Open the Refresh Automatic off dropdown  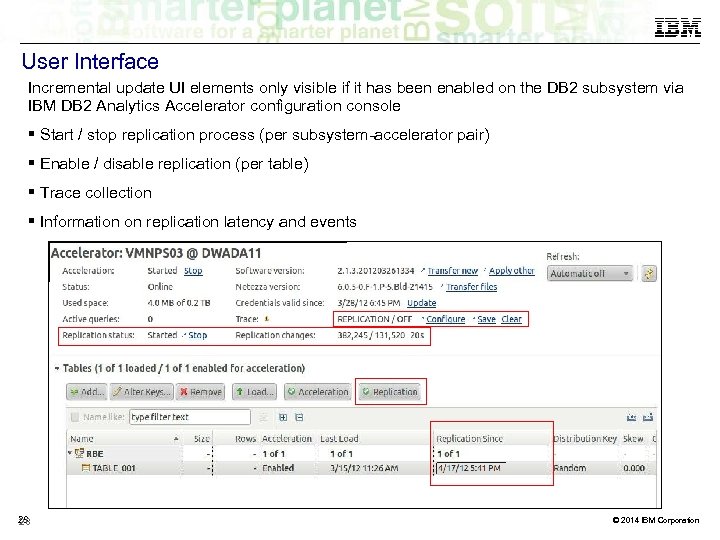(x=590, y=274)
